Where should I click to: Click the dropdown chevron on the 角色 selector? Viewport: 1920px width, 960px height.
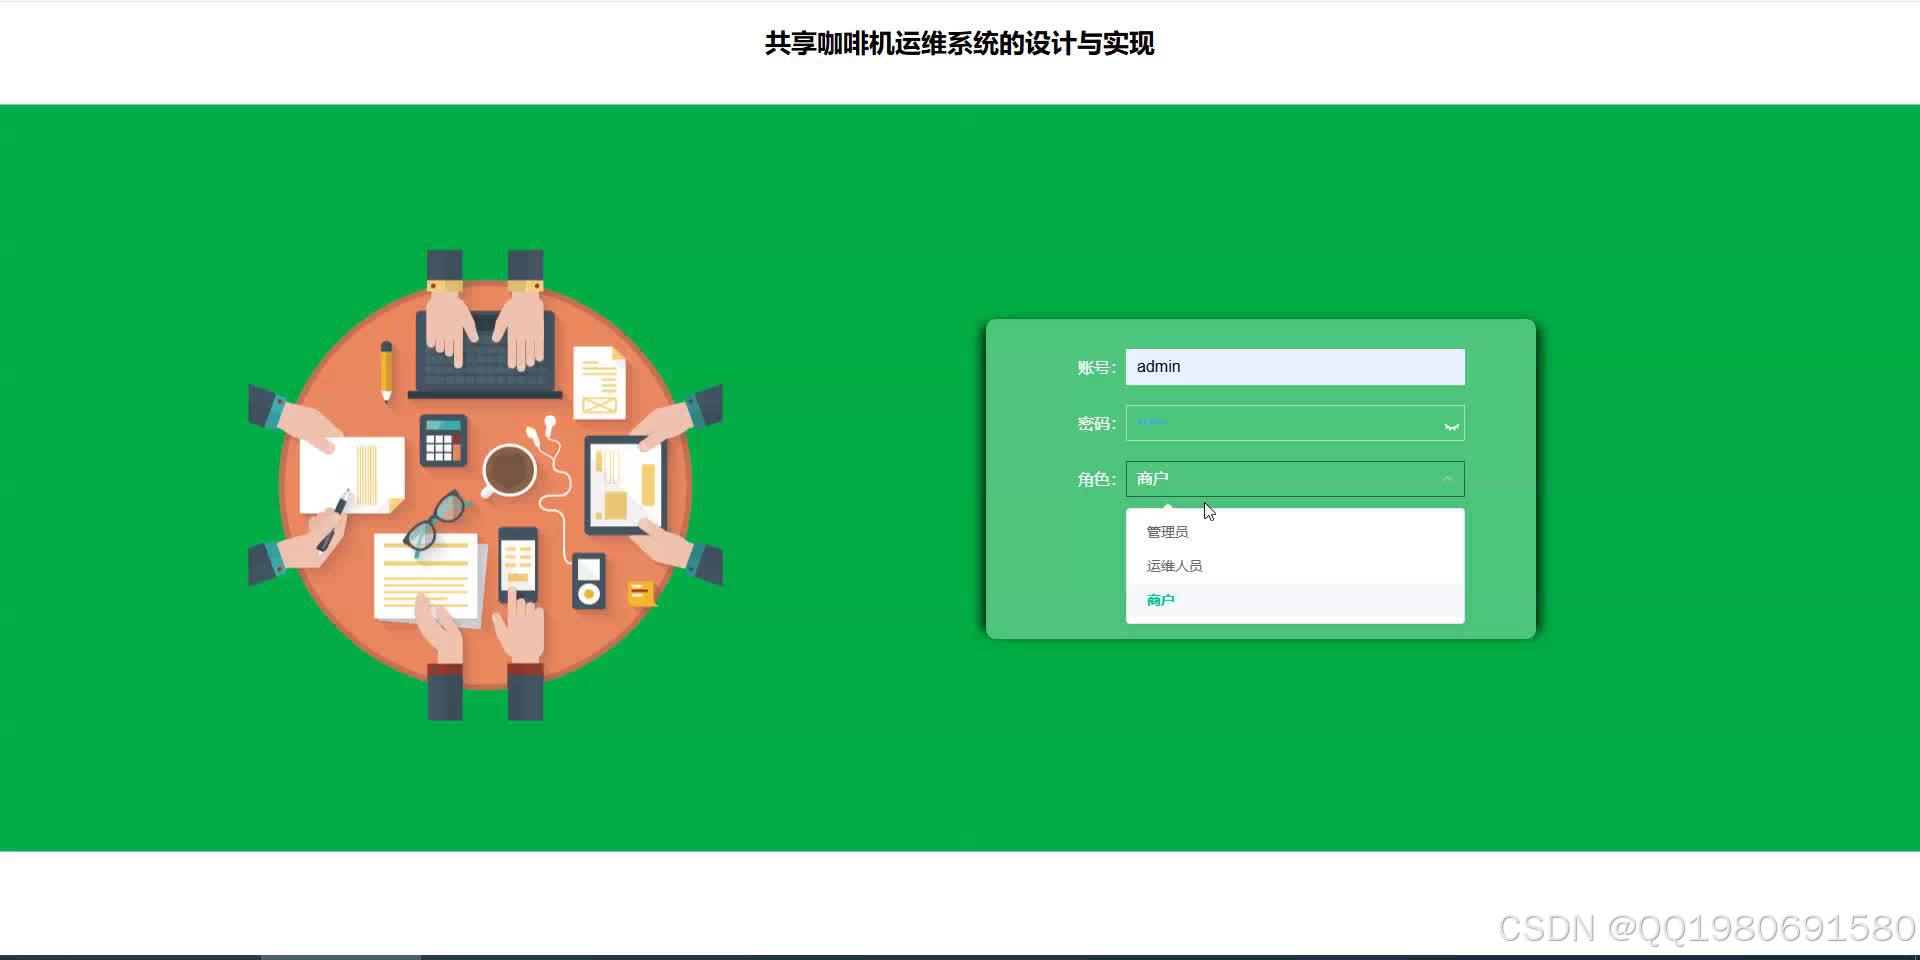click(x=1447, y=479)
